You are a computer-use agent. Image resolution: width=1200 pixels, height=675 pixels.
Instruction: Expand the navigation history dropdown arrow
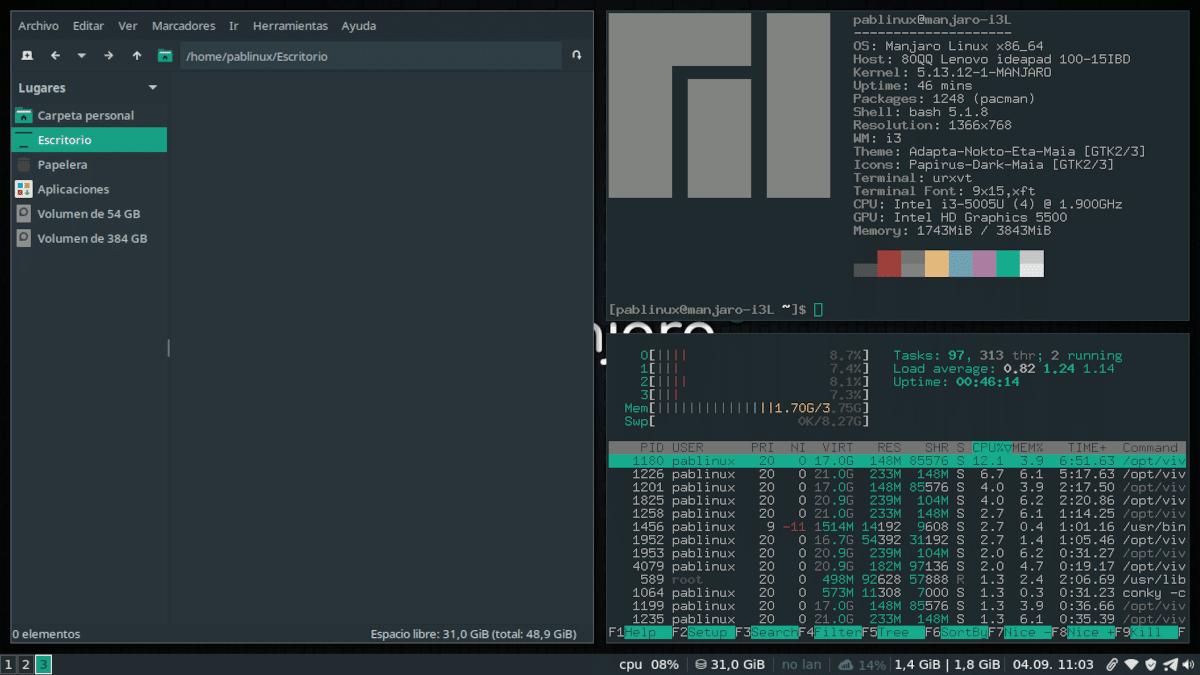(82, 56)
